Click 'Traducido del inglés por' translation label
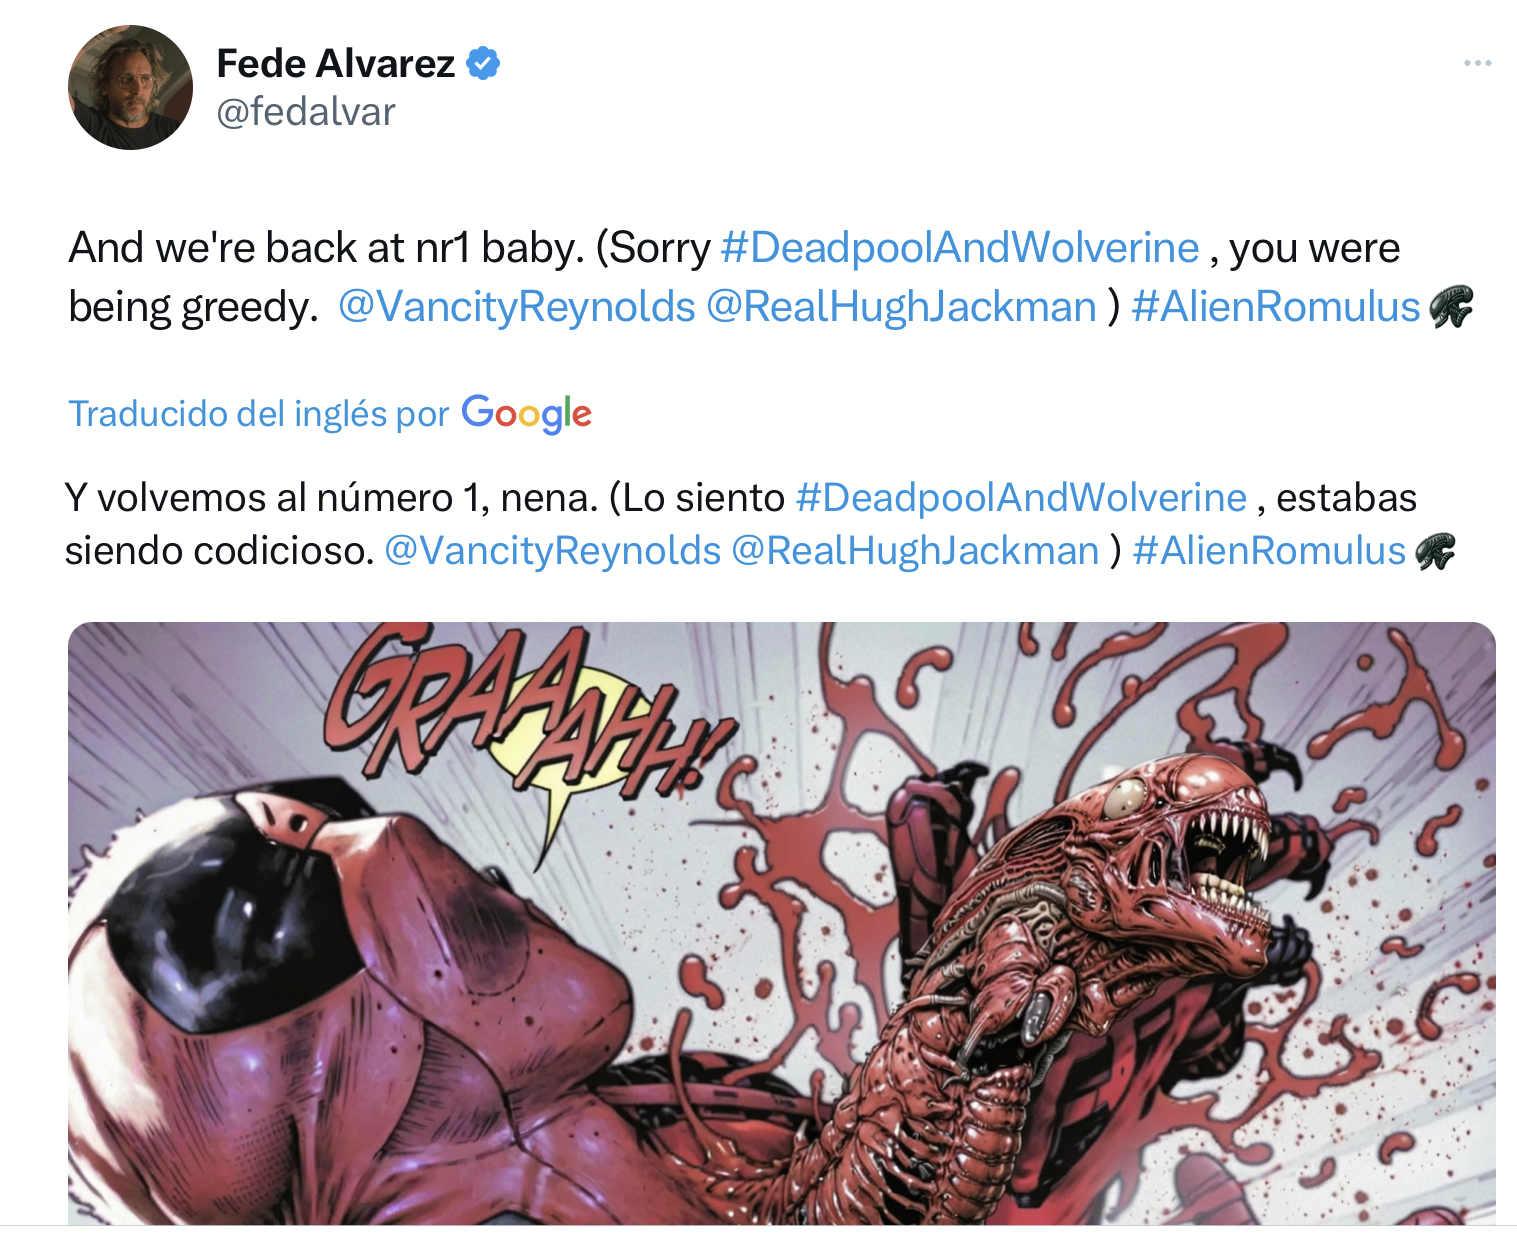 (x=259, y=414)
